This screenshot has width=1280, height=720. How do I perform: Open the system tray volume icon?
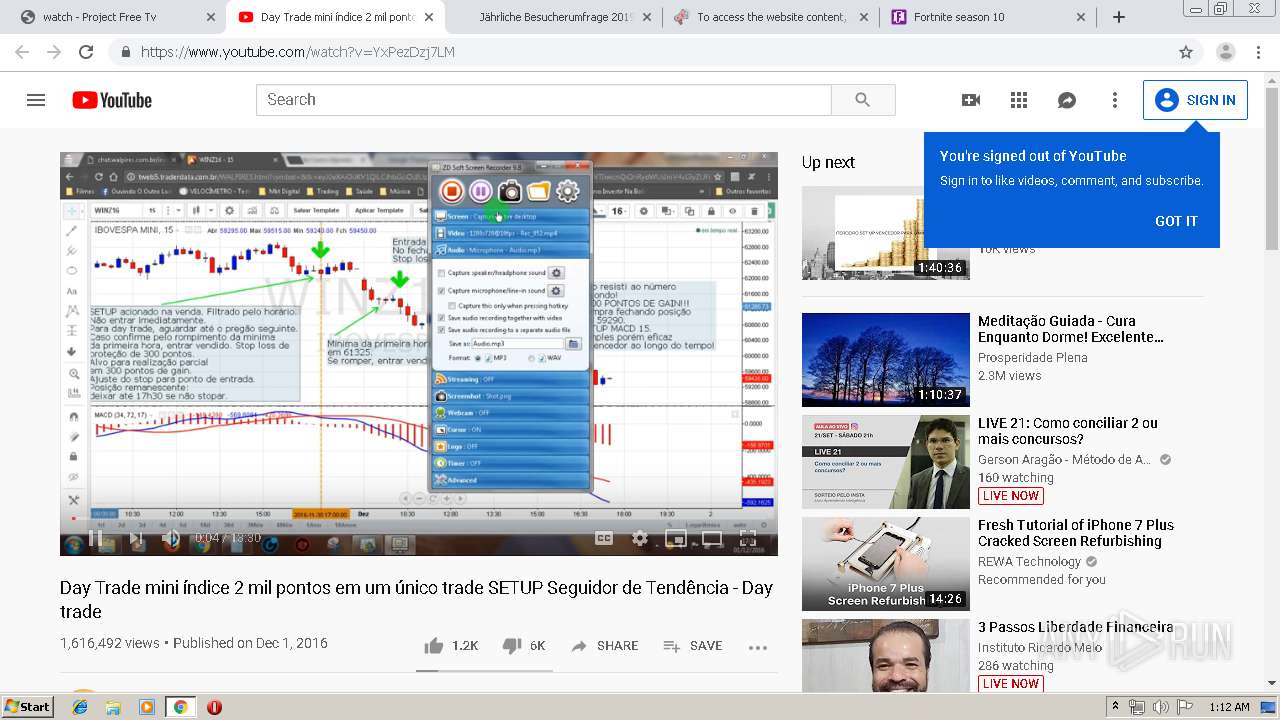coord(1161,707)
